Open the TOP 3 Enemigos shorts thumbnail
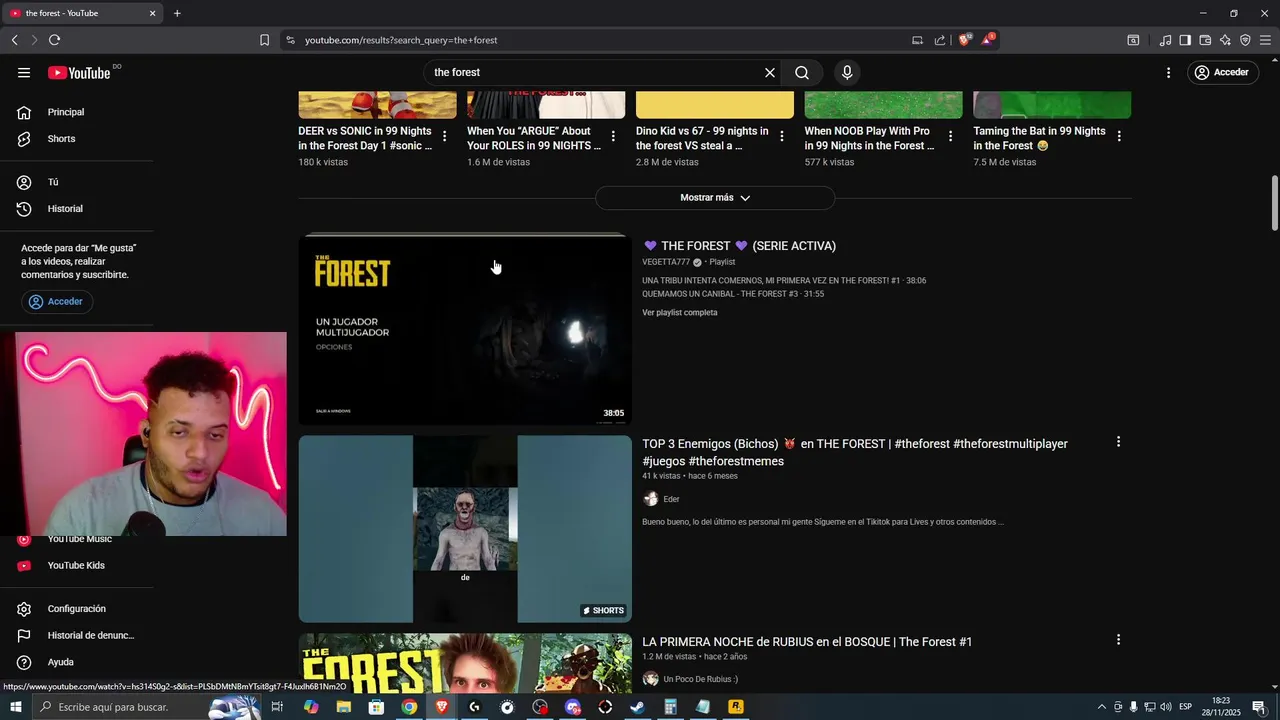This screenshot has width=1280, height=720. coord(465,529)
